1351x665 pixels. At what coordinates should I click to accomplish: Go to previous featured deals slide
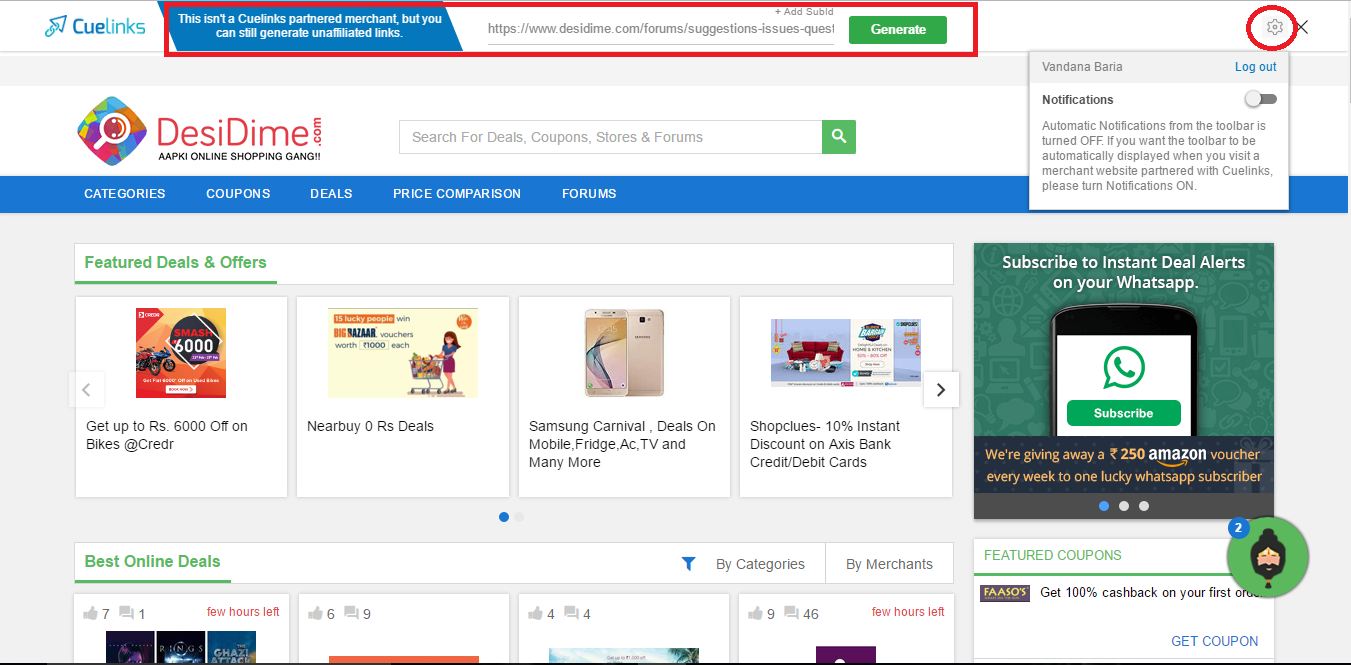(87, 390)
